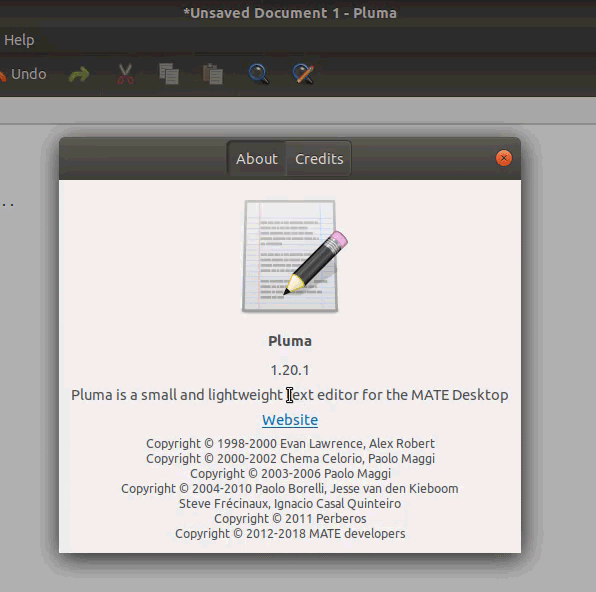Click 'Copyright © 2000-2002 Chema Celorio, Paolo Maggi'
Viewport: 596px width, 592px height.
click(290, 458)
